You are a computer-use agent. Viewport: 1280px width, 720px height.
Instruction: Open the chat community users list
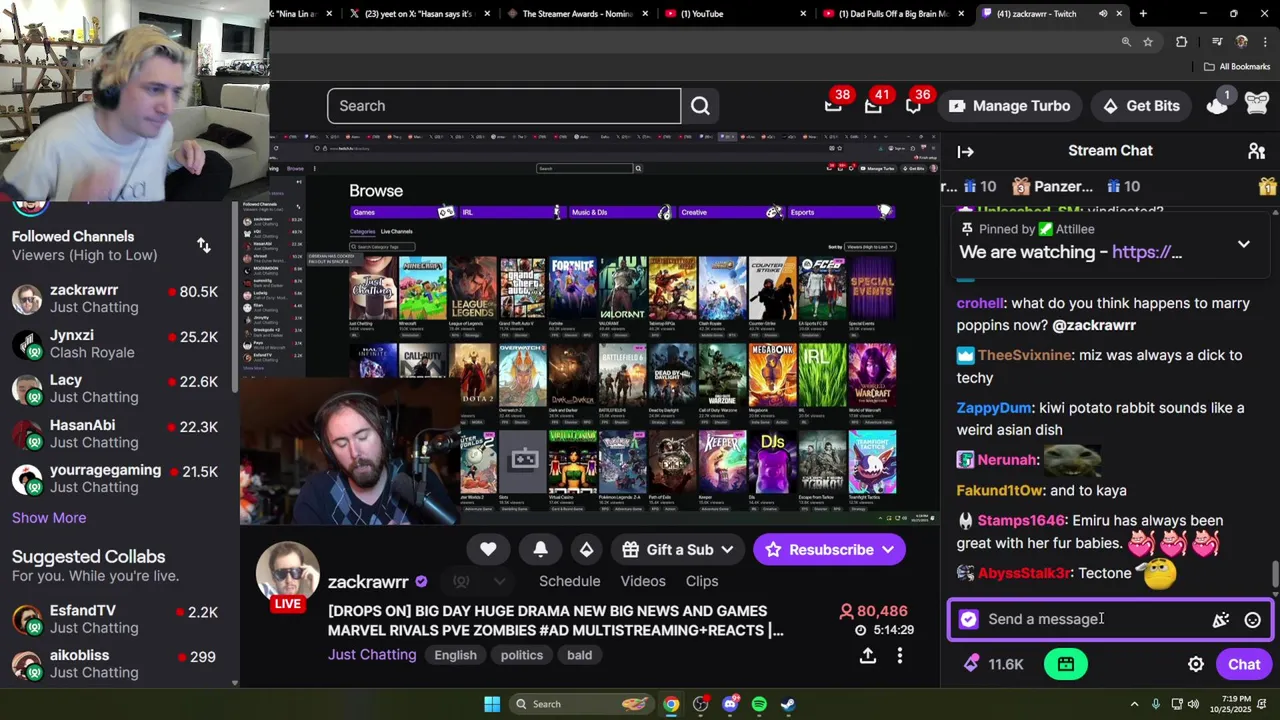[x=1256, y=151]
